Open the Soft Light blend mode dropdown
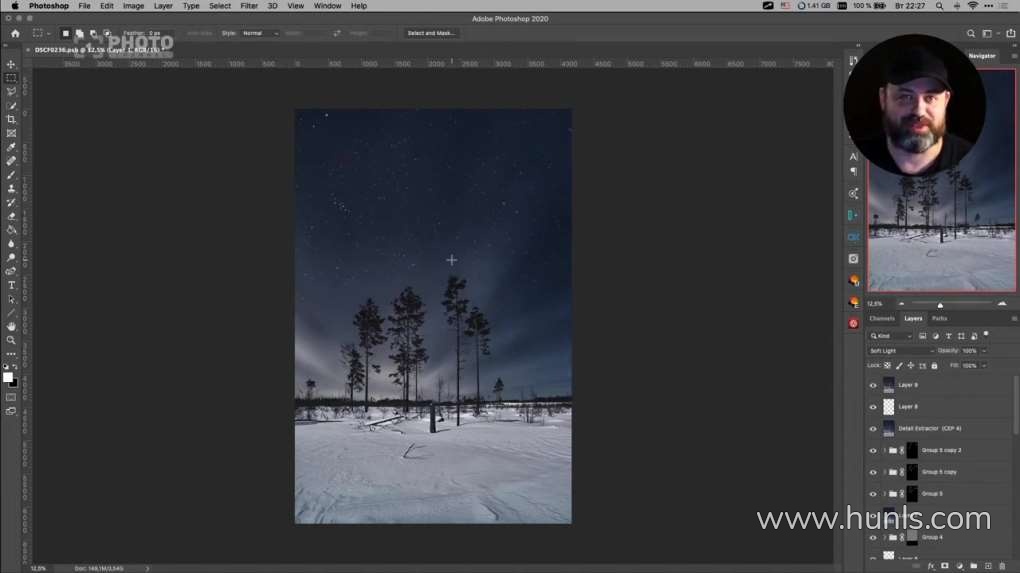The height and width of the screenshot is (573, 1020). 901,351
